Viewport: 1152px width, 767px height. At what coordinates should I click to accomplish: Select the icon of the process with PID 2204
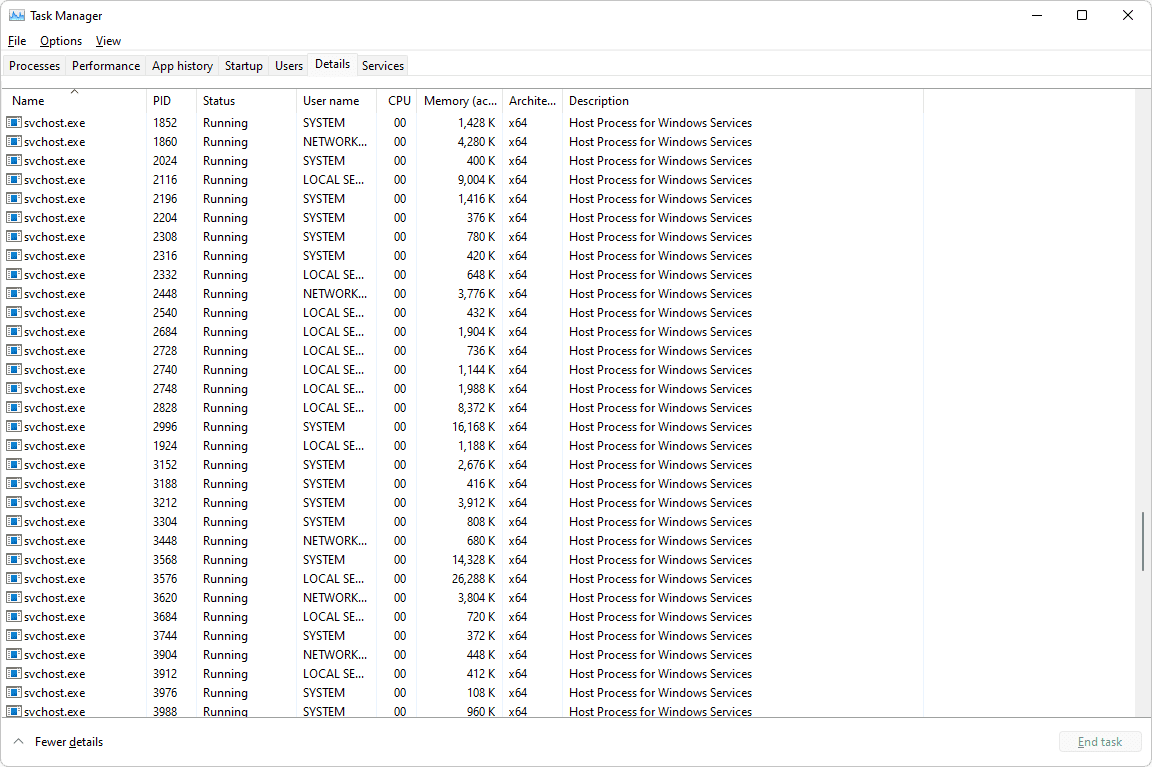point(13,217)
